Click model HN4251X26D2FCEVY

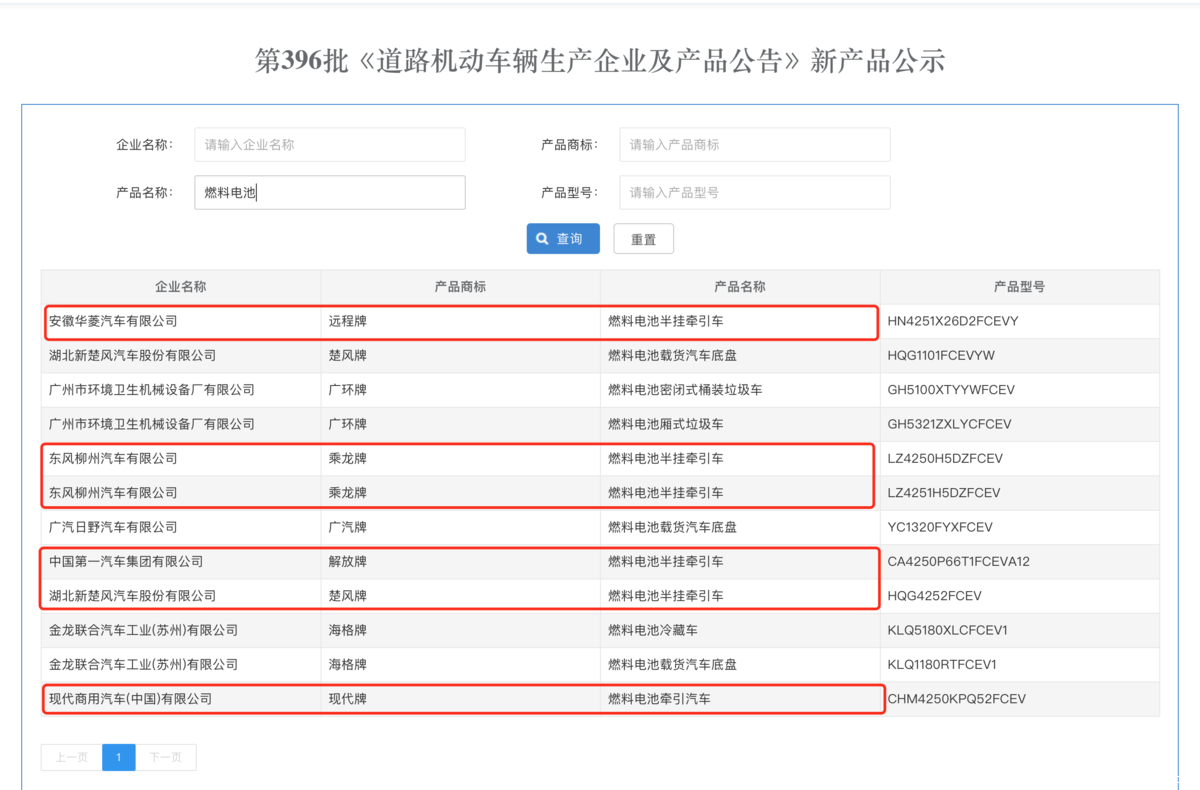click(x=954, y=321)
